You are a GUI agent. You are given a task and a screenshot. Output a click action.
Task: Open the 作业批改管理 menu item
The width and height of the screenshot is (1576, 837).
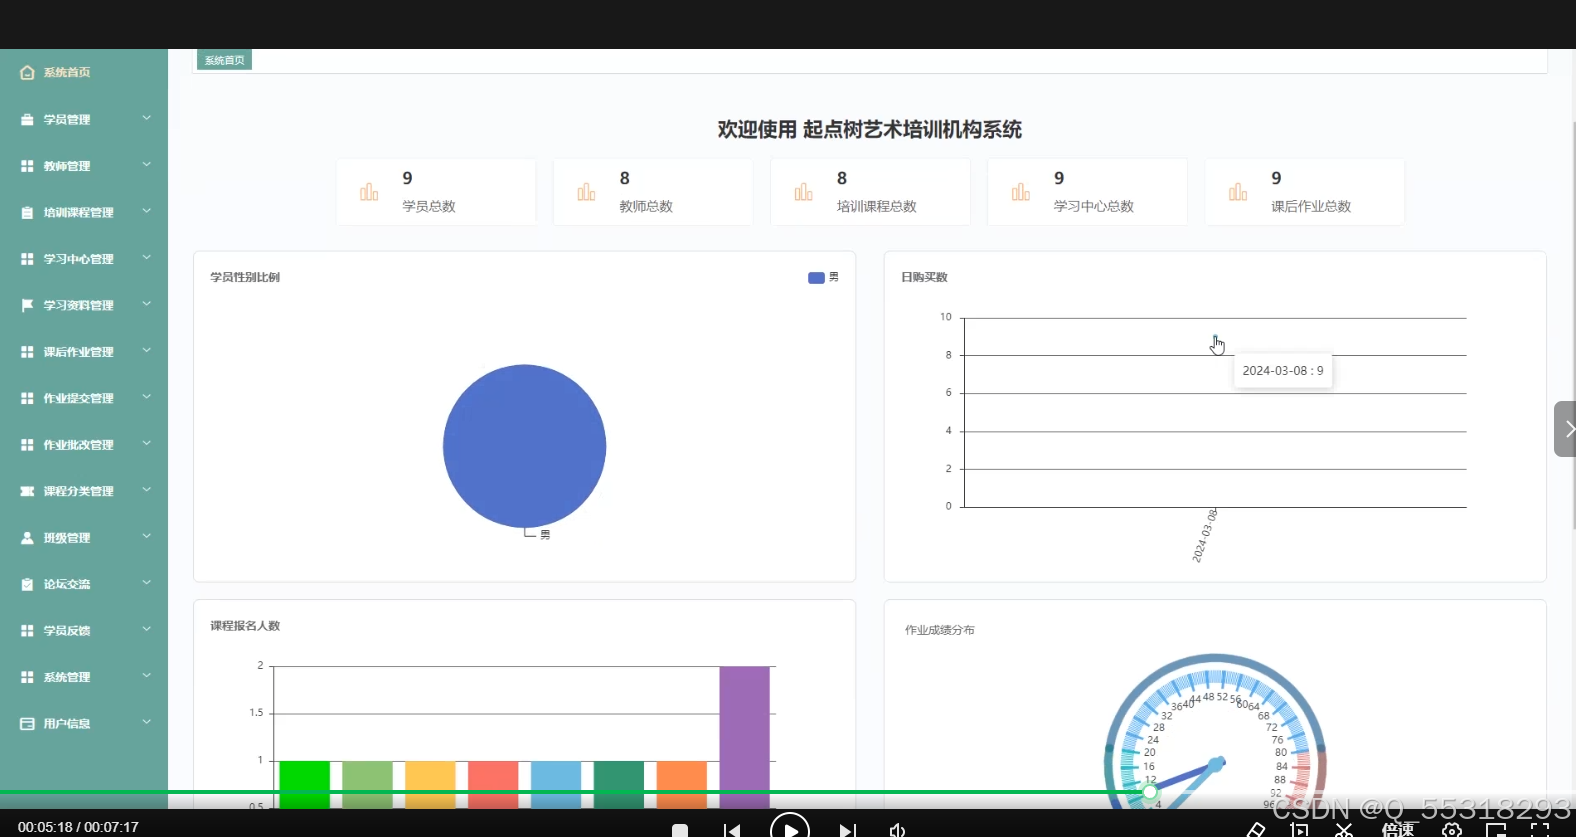point(84,445)
